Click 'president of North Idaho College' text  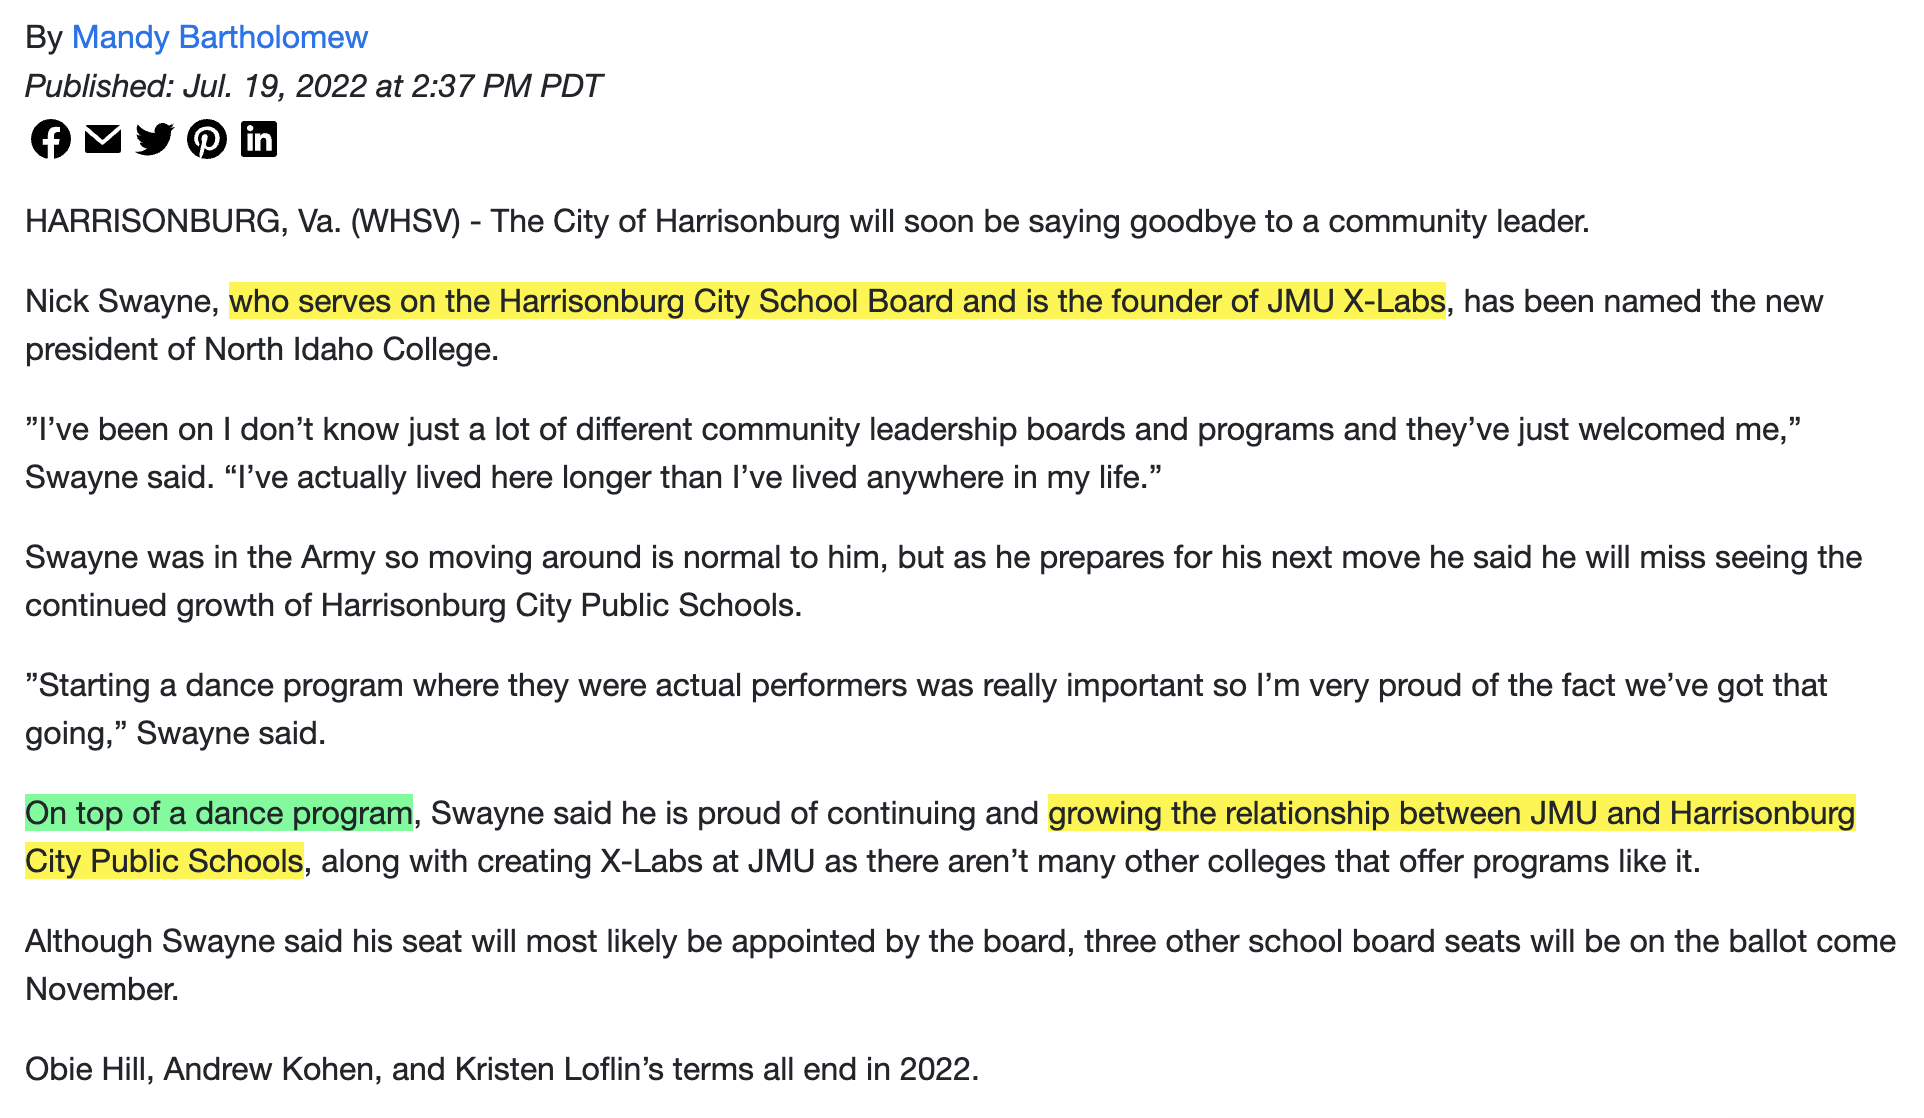261,349
